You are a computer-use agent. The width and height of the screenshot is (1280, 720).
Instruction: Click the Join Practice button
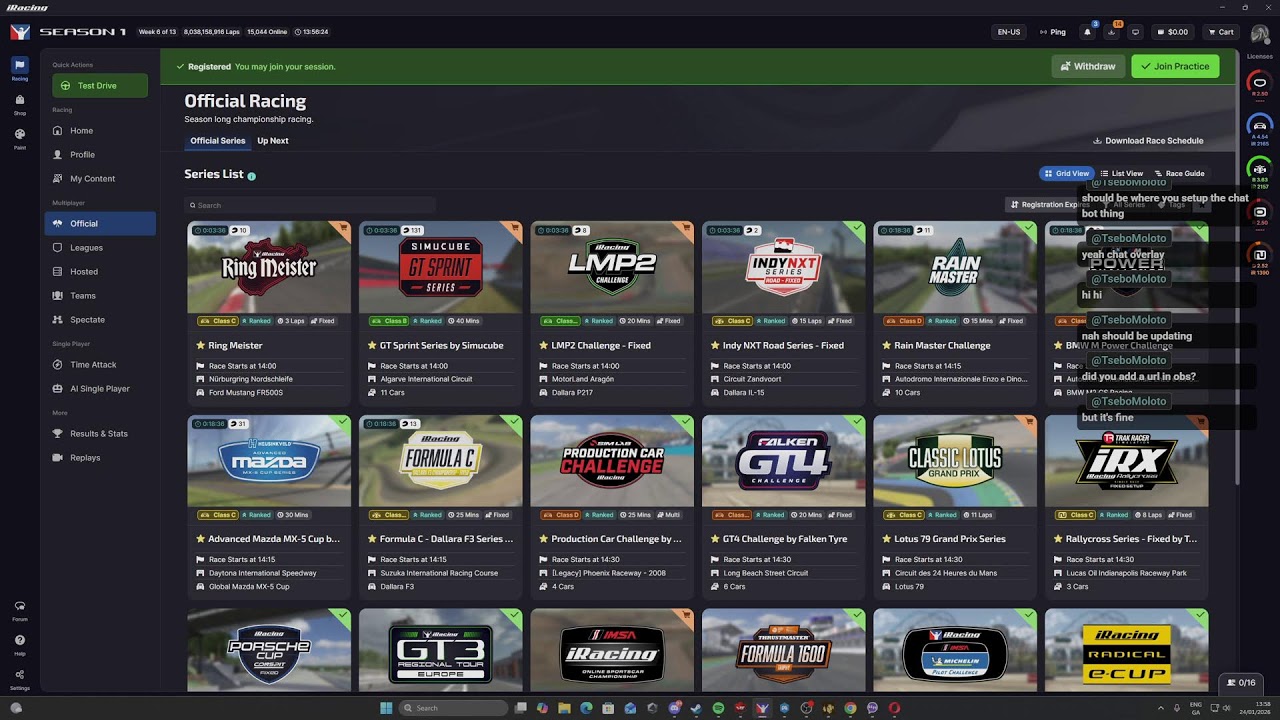[x=1175, y=66]
